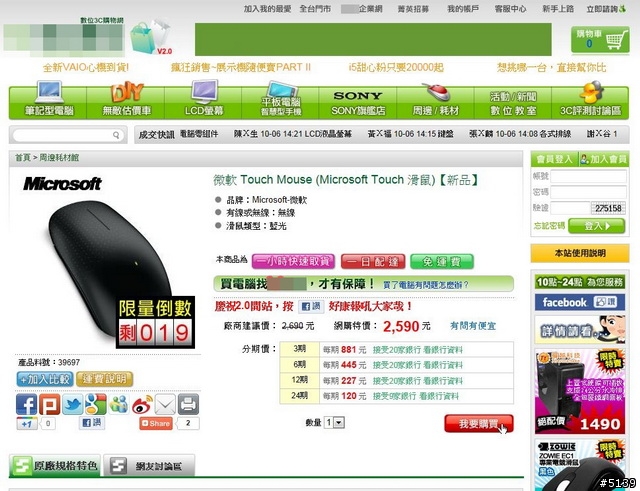This screenshot has width=640, height=491.
Task: Click the orange Share counter button
Action: tap(156, 424)
